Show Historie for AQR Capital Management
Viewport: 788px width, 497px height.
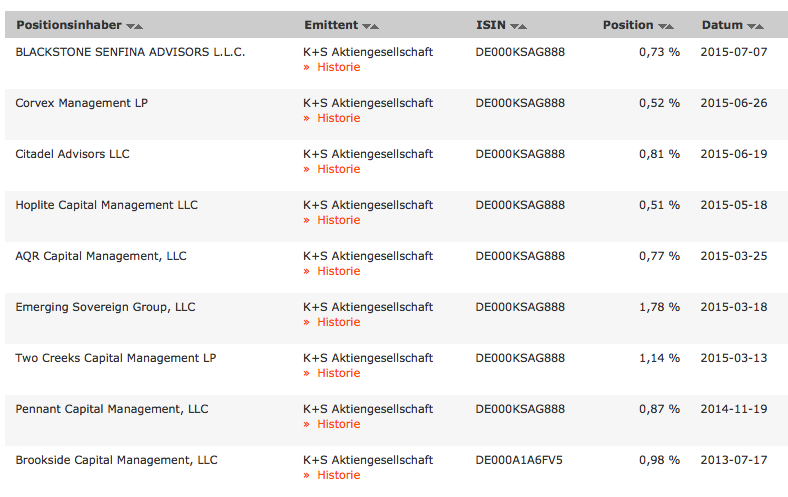(338, 271)
